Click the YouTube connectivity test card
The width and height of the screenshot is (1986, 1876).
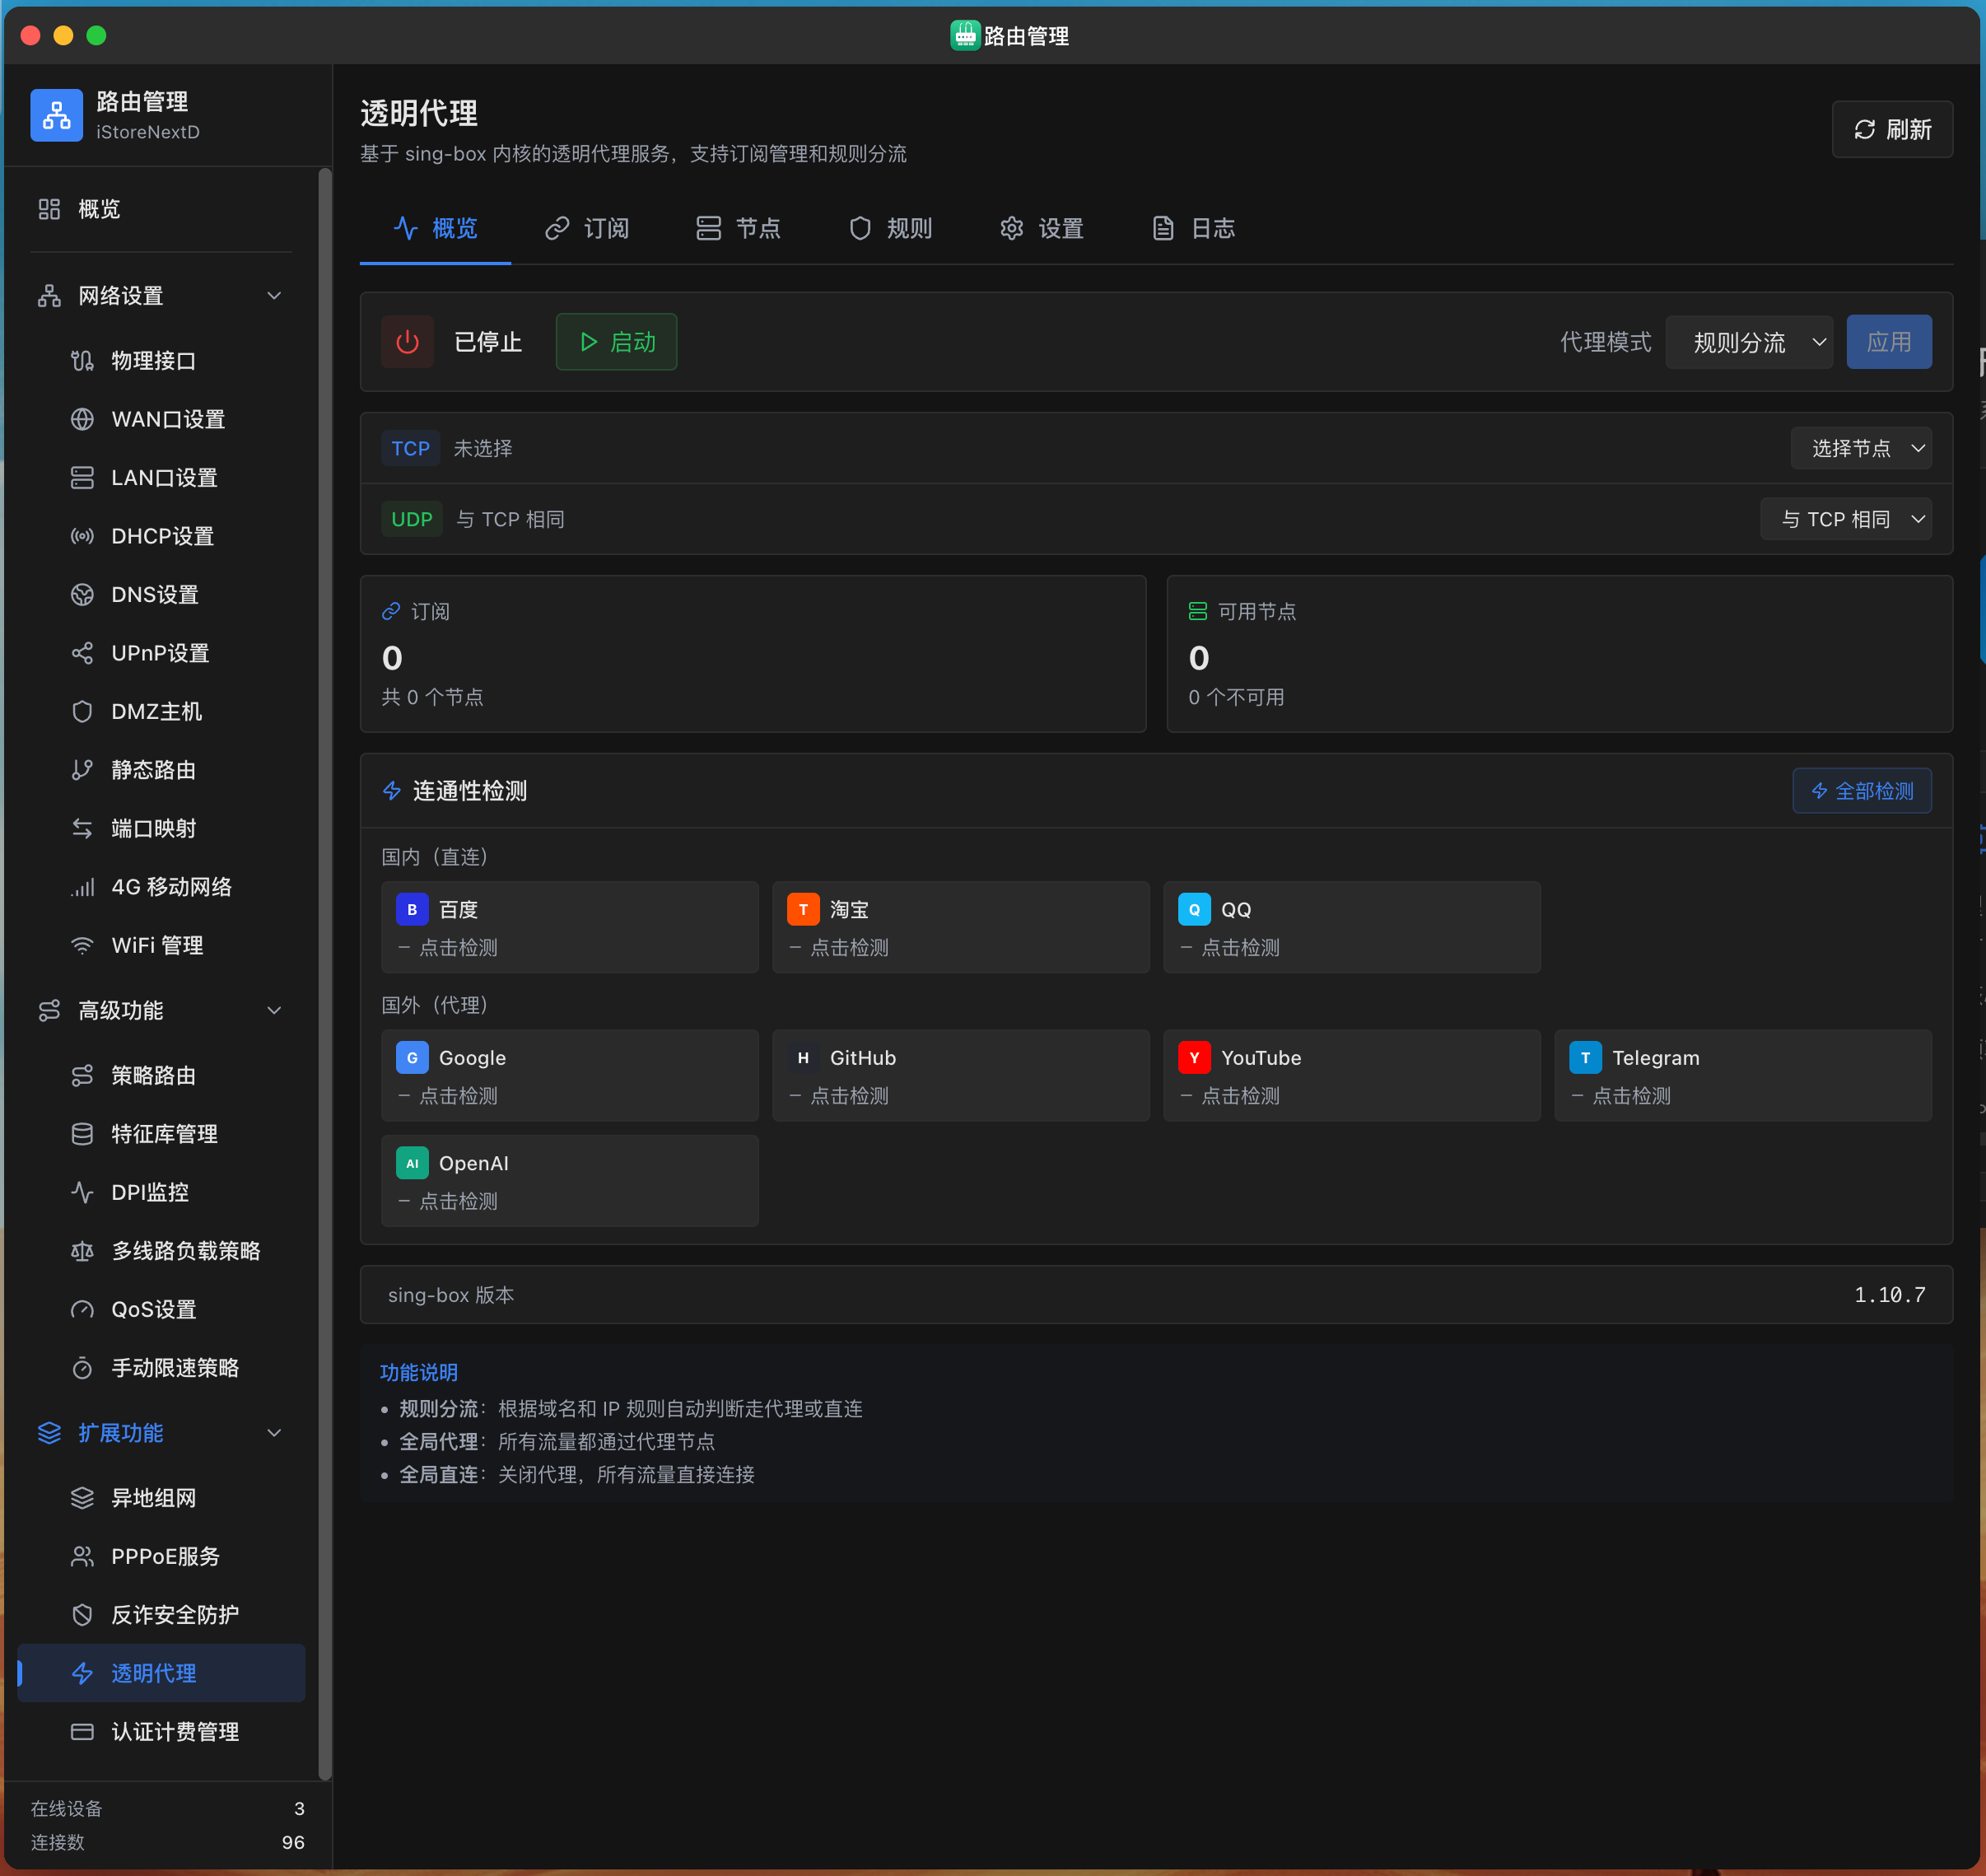(1351, 1075)
